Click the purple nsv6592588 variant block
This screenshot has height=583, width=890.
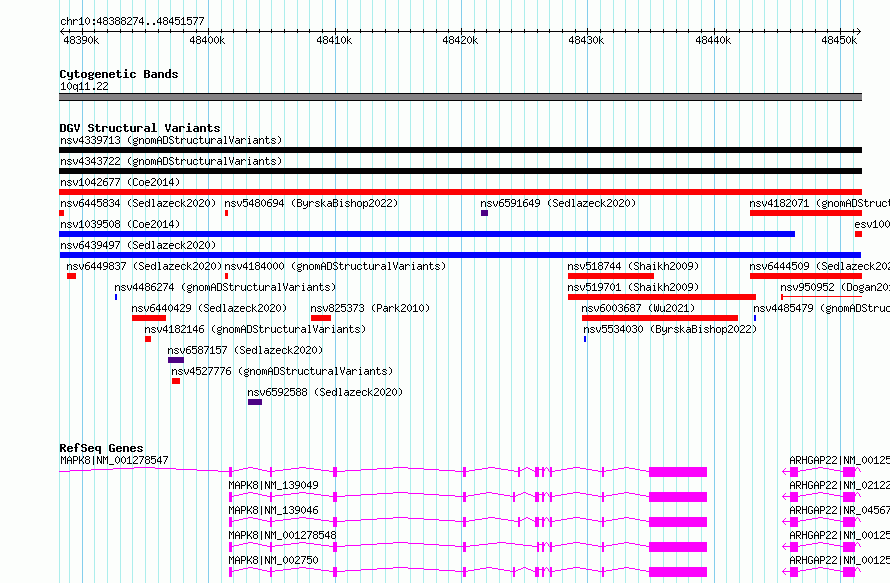click(x=255, y=402)
